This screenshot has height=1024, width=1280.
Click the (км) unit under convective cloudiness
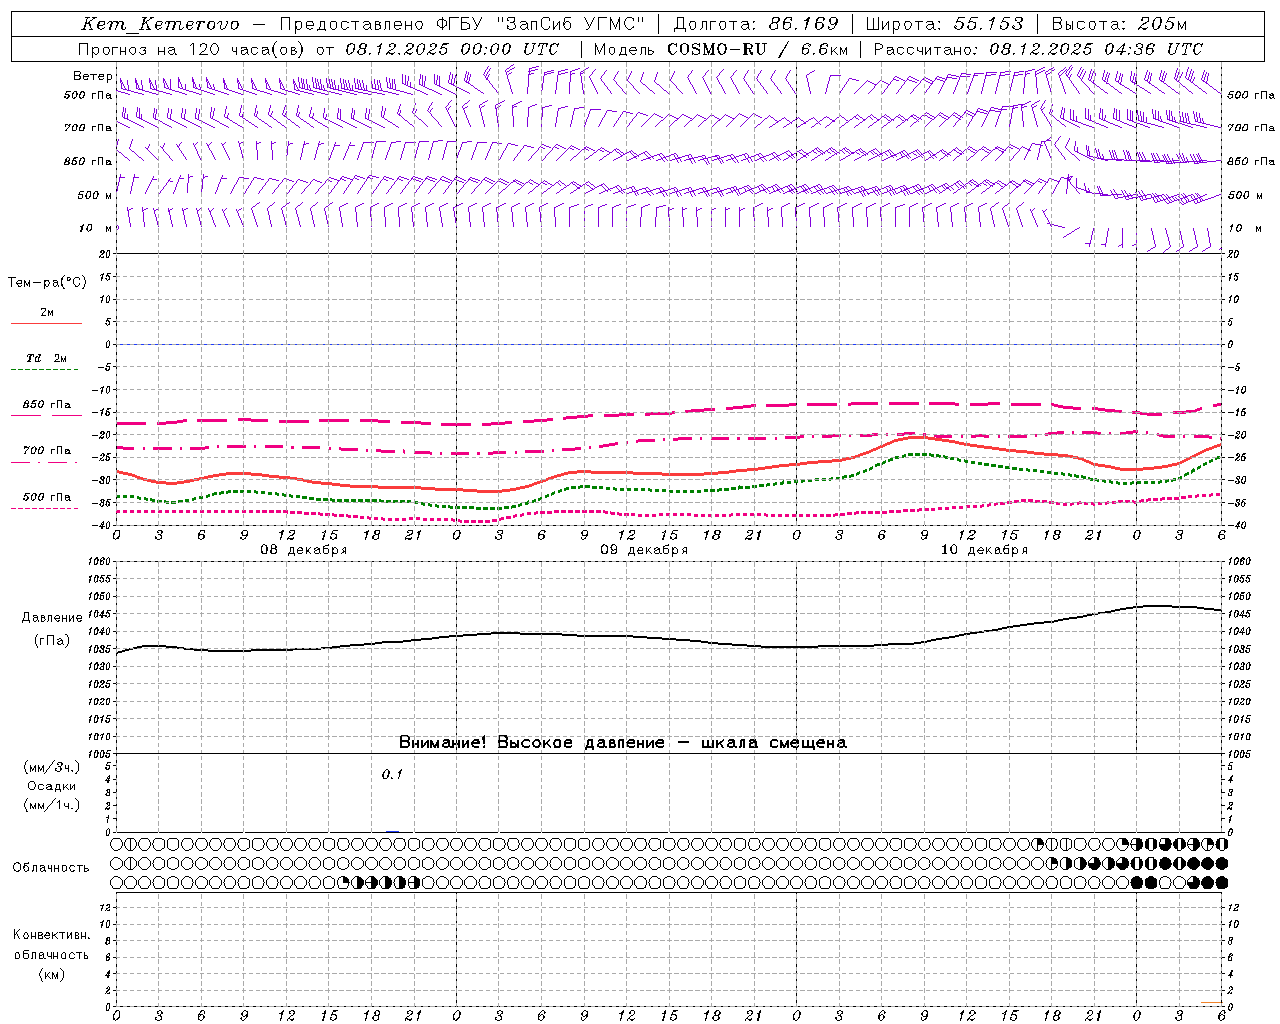pyautogui.click(x=51, y=974)
